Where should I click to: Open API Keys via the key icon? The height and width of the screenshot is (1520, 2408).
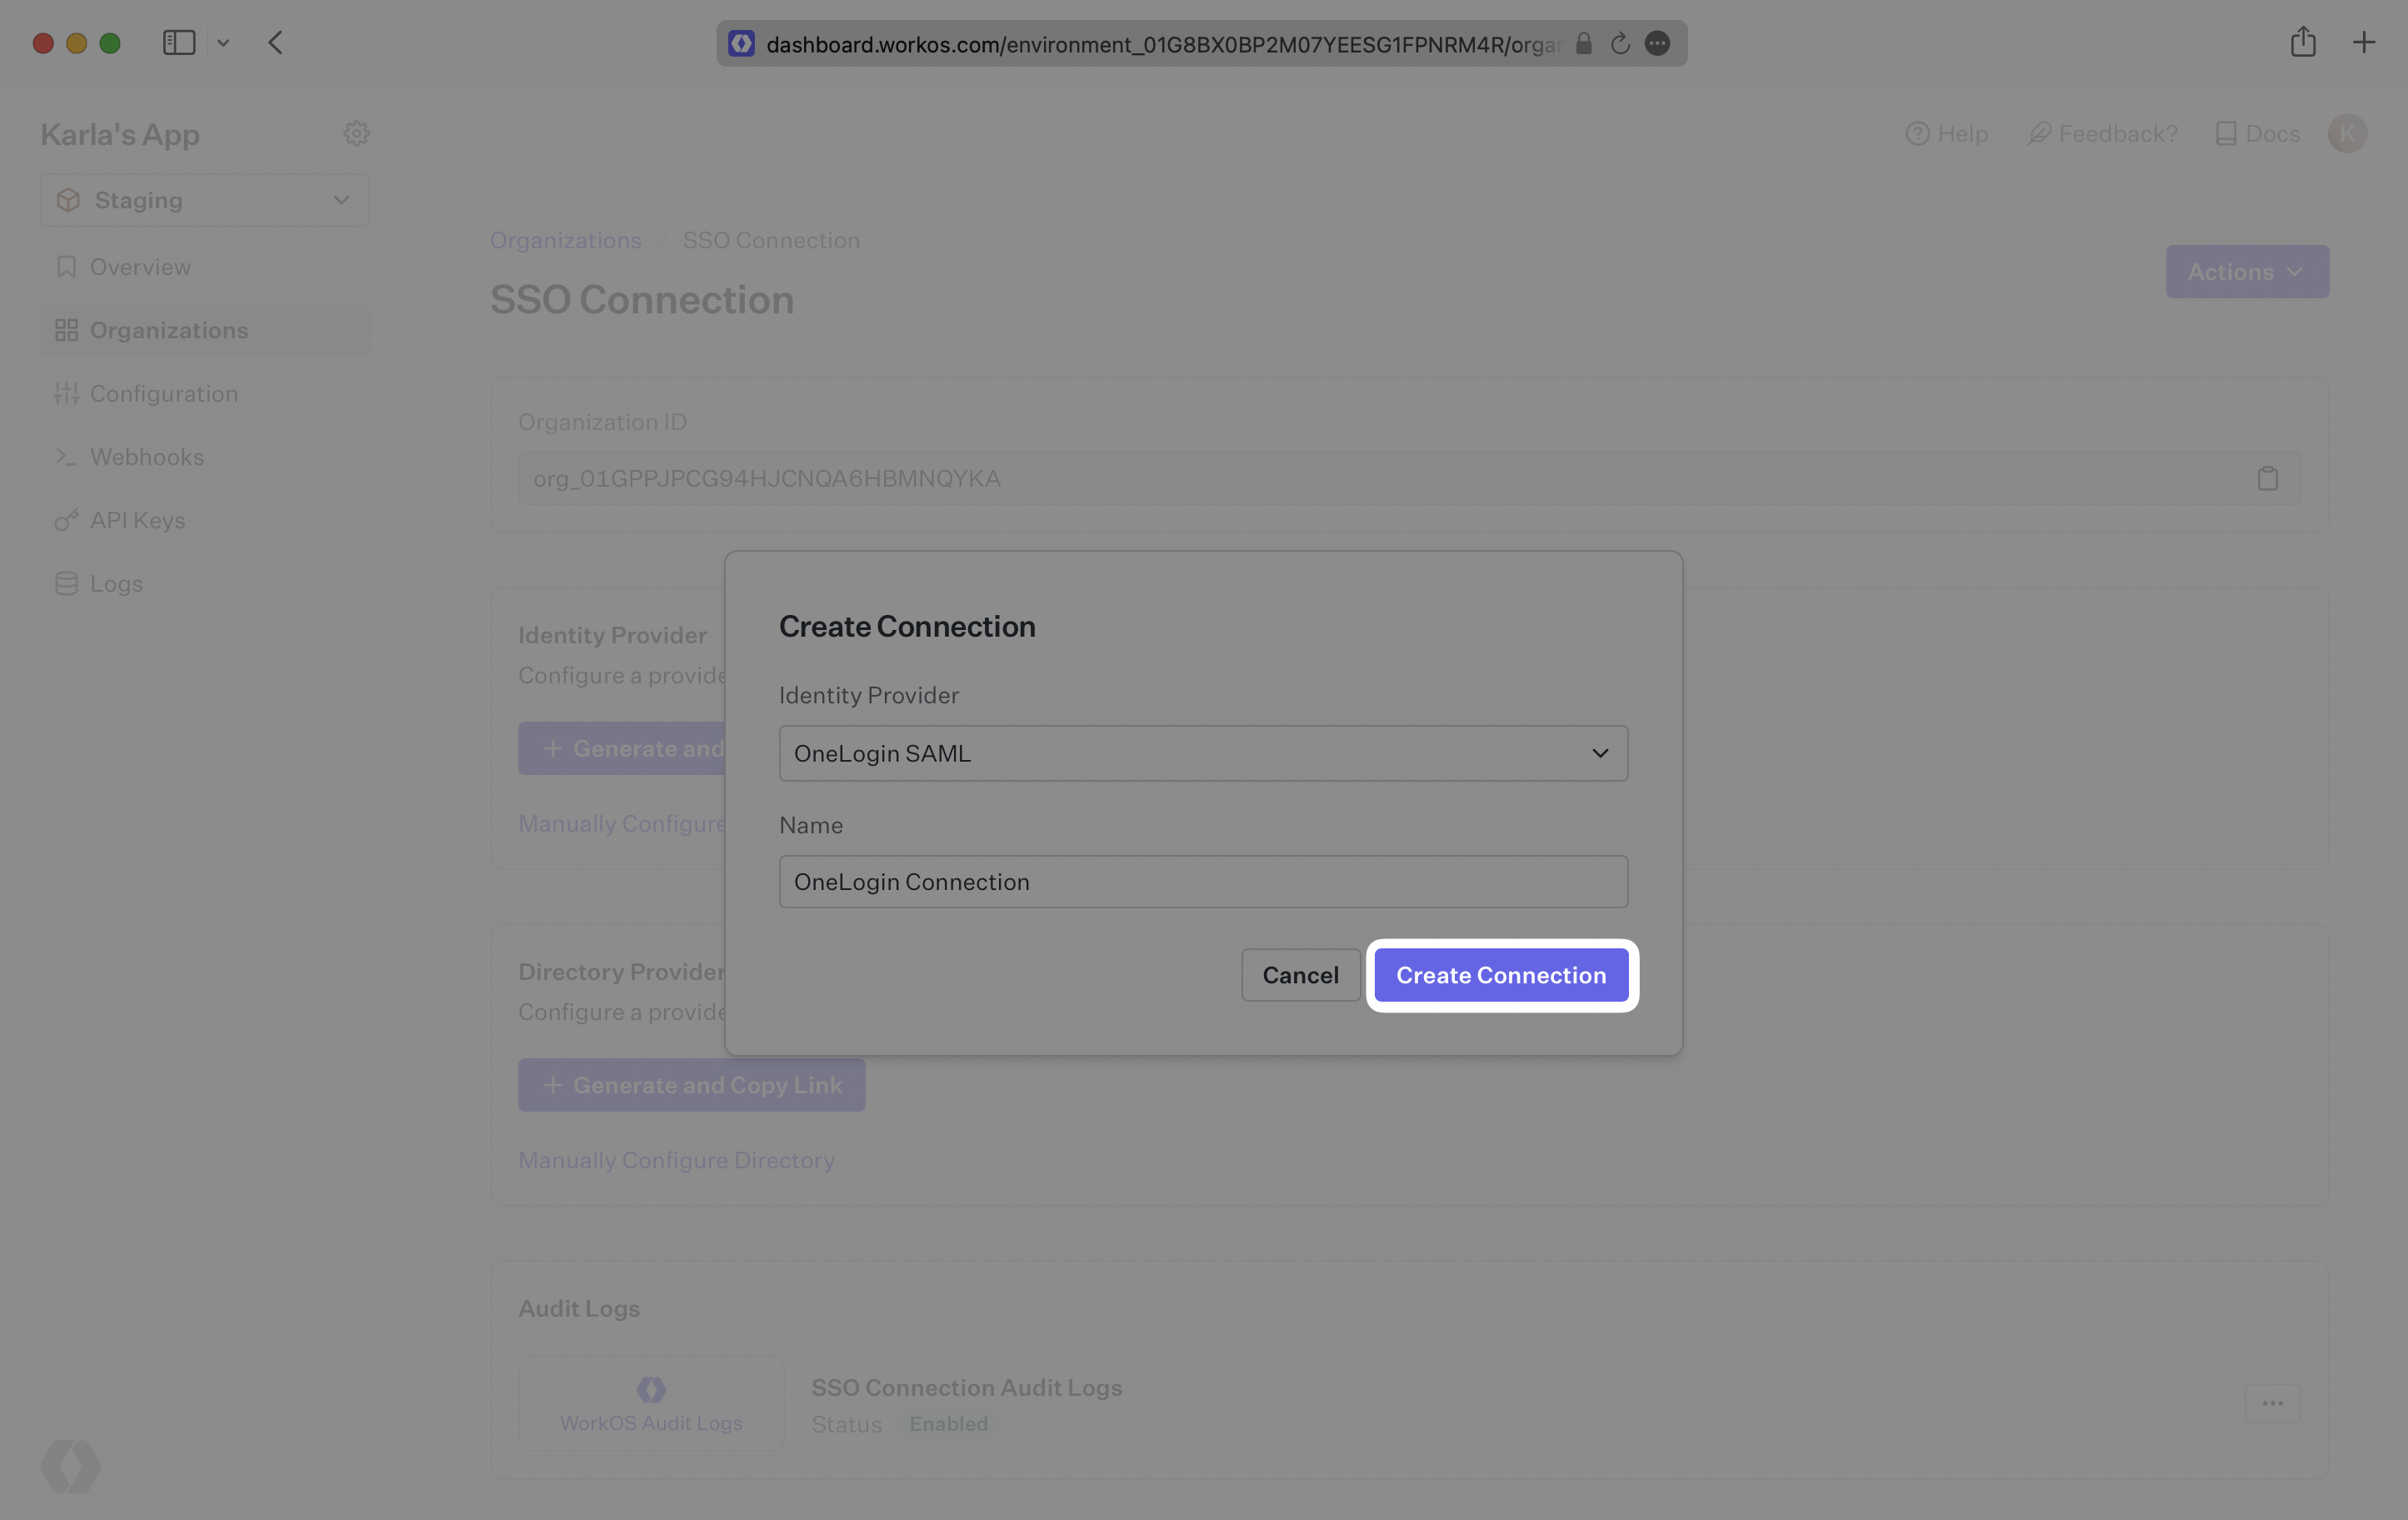coord(66,520)
